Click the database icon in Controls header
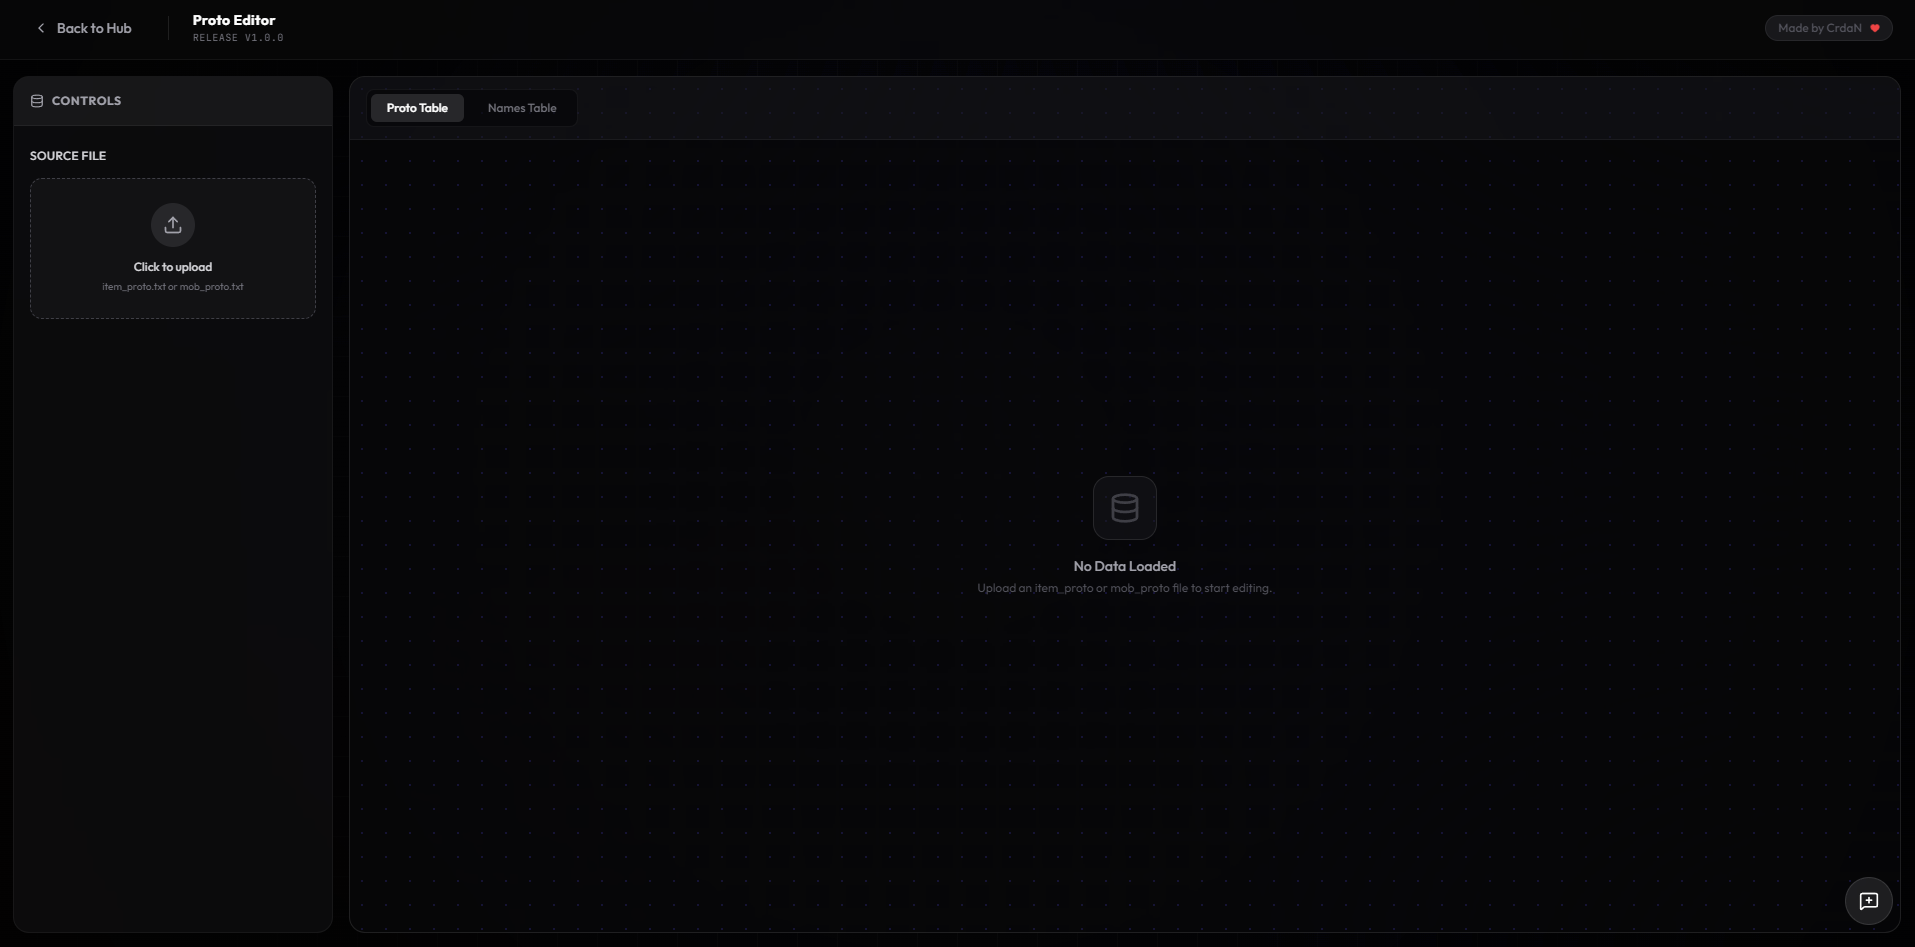The width and height of the screenshot is (1915, 947). 37,101
